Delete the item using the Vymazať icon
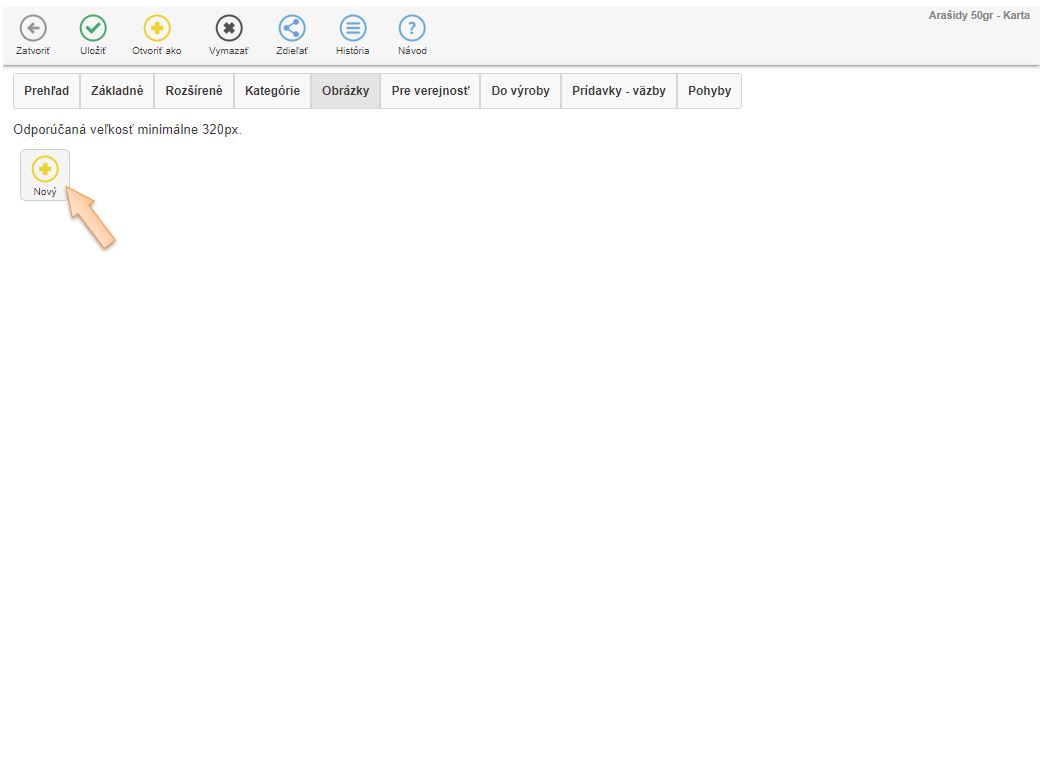Viewport: 1046px width, 758px height. click(229, 29)
